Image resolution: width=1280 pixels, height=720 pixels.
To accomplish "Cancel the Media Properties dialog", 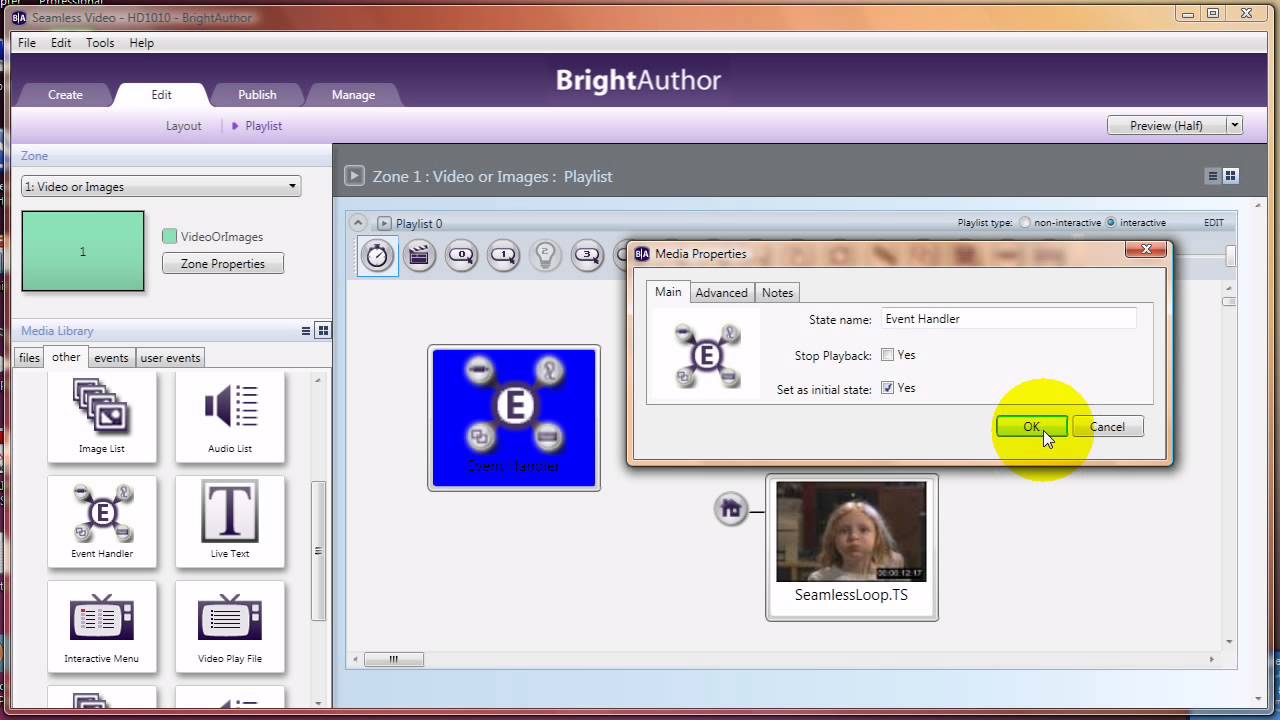I will [x=1107, y=427].
